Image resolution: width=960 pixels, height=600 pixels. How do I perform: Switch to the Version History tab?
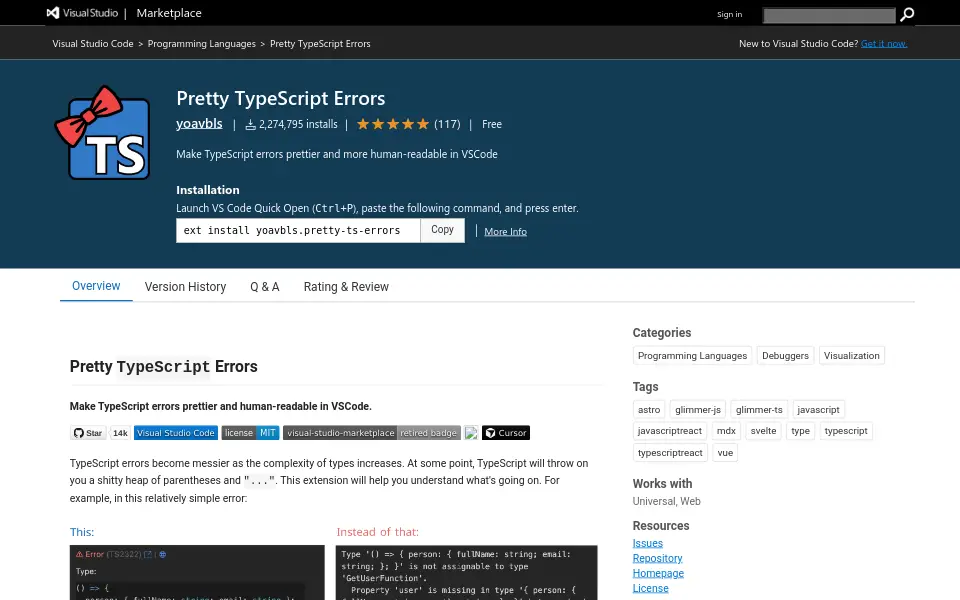point(186,287)
